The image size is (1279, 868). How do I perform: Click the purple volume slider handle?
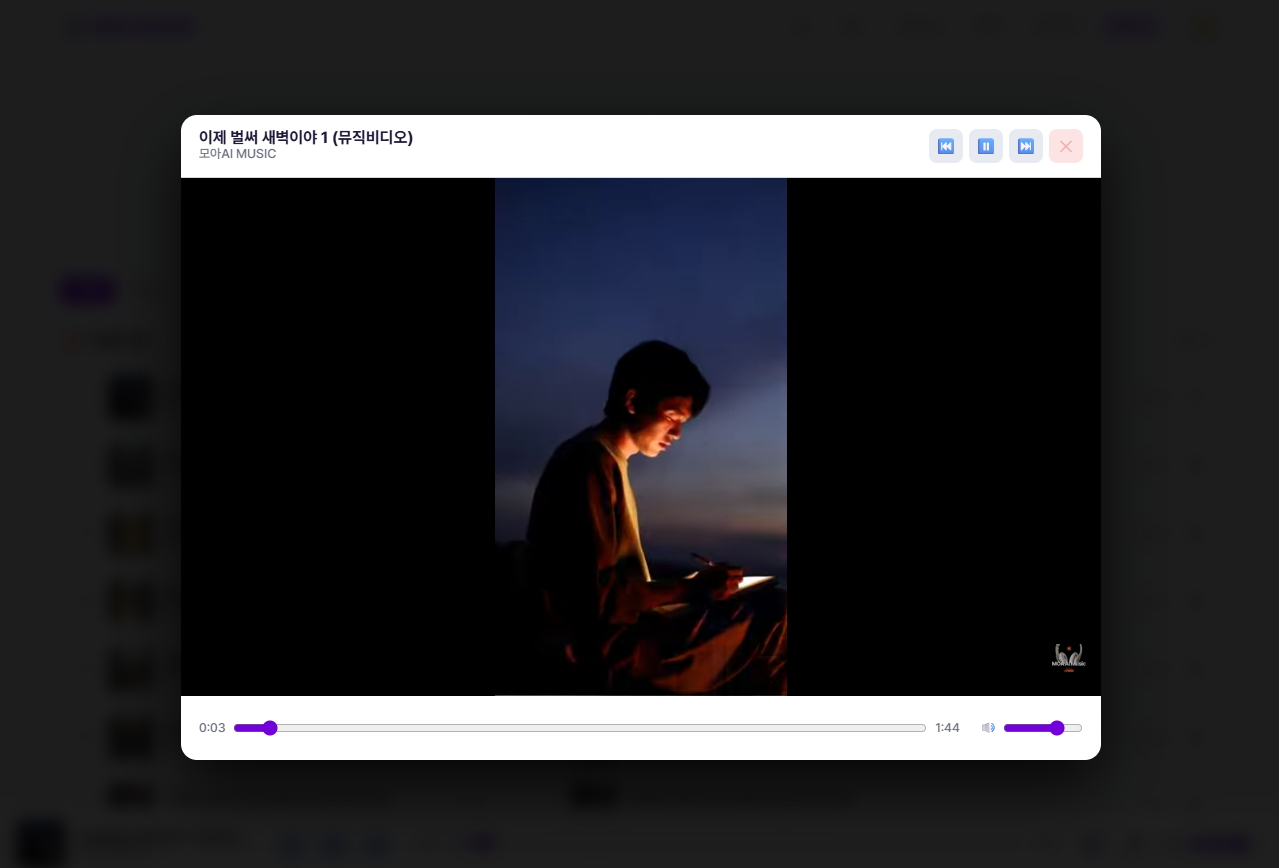pyautogui.click(x=1057, y=728)
